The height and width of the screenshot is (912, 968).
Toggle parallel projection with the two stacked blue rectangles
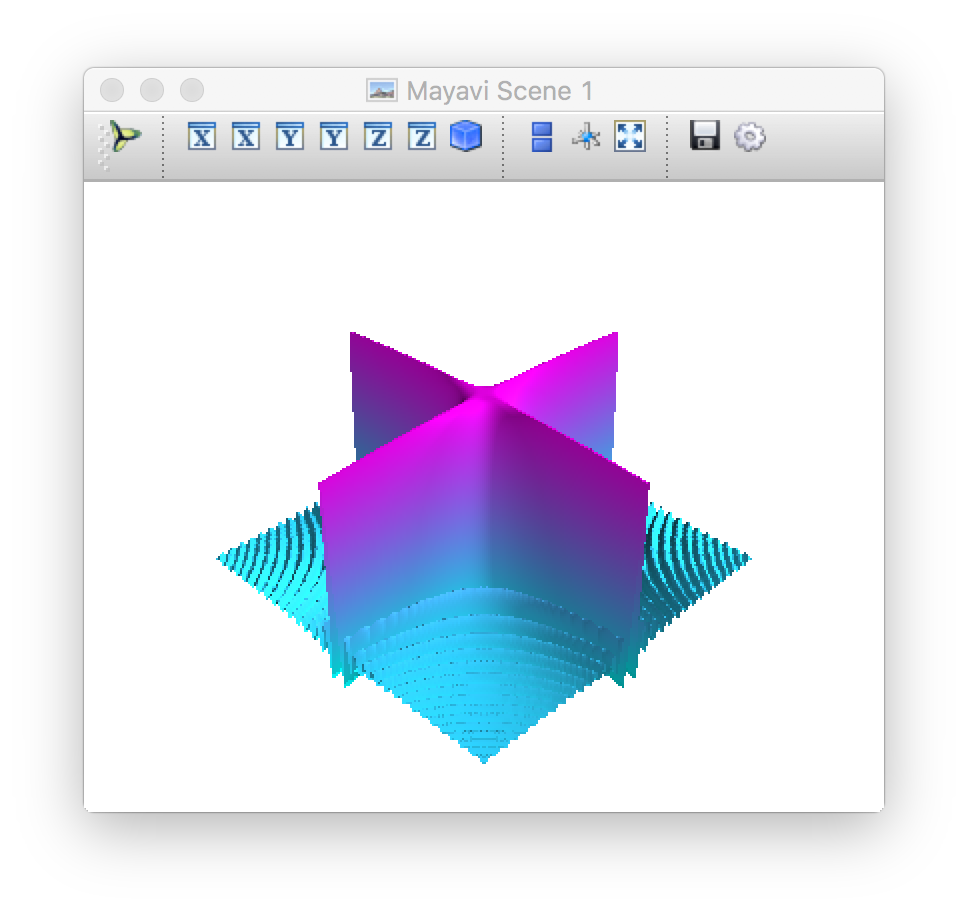(x=542, y=136)
